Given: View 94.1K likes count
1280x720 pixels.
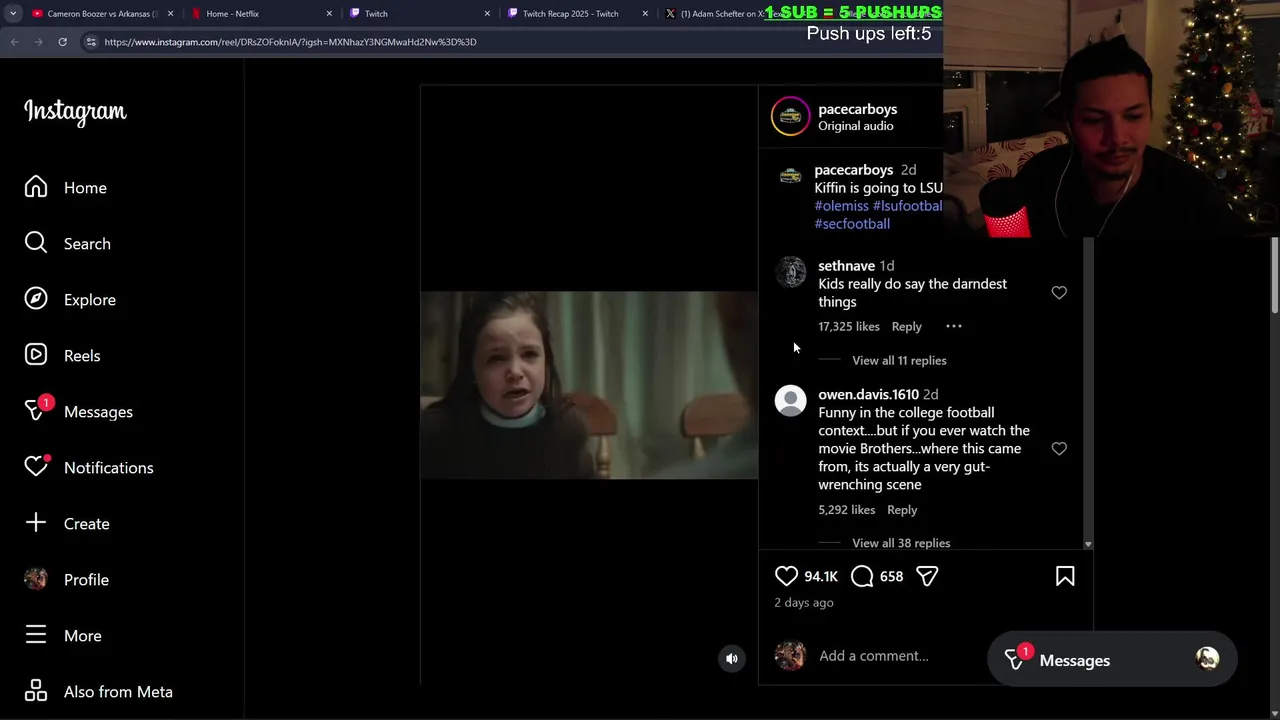Looking at the screenshot, I should tap(820, 576).
